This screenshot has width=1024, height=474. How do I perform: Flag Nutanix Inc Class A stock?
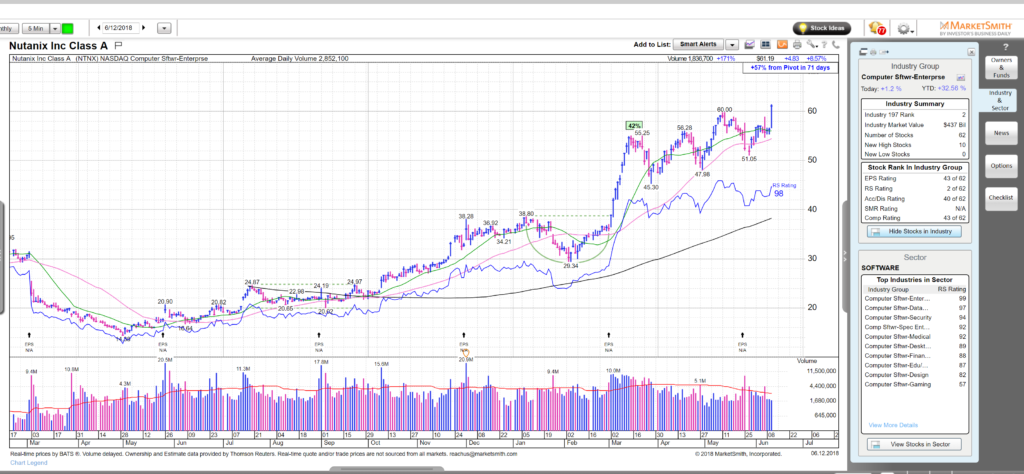coord(118,46)
